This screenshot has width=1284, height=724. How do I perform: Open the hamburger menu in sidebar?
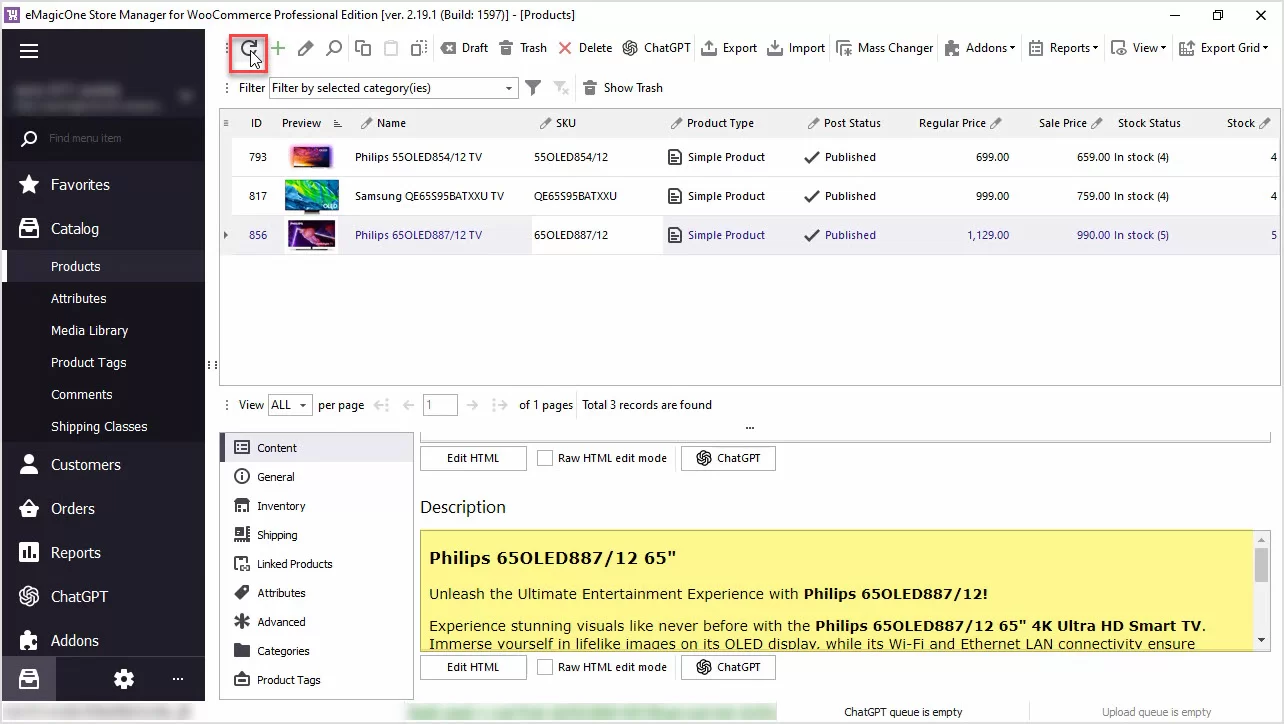click(29, 51)
